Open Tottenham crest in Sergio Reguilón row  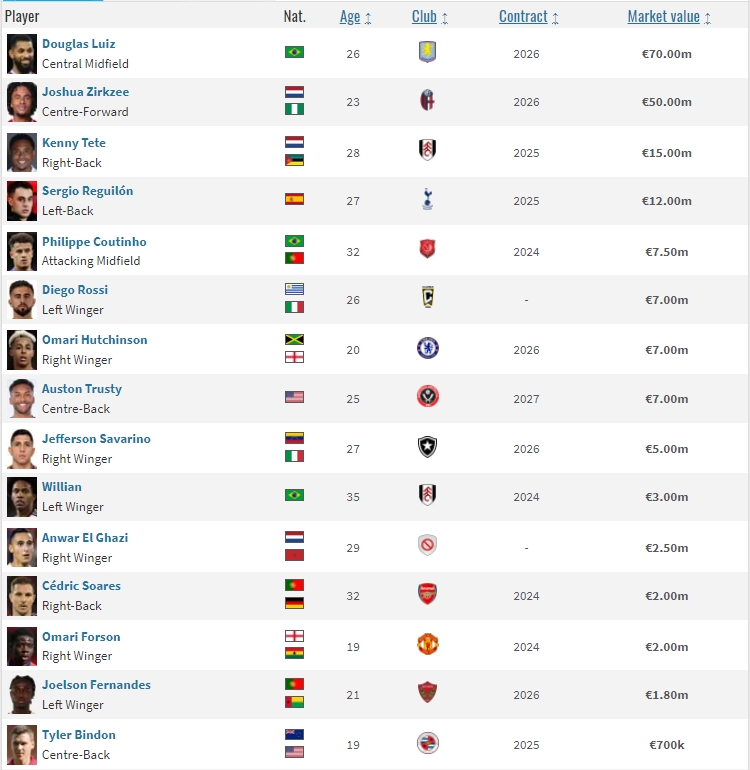click(428, 200)
